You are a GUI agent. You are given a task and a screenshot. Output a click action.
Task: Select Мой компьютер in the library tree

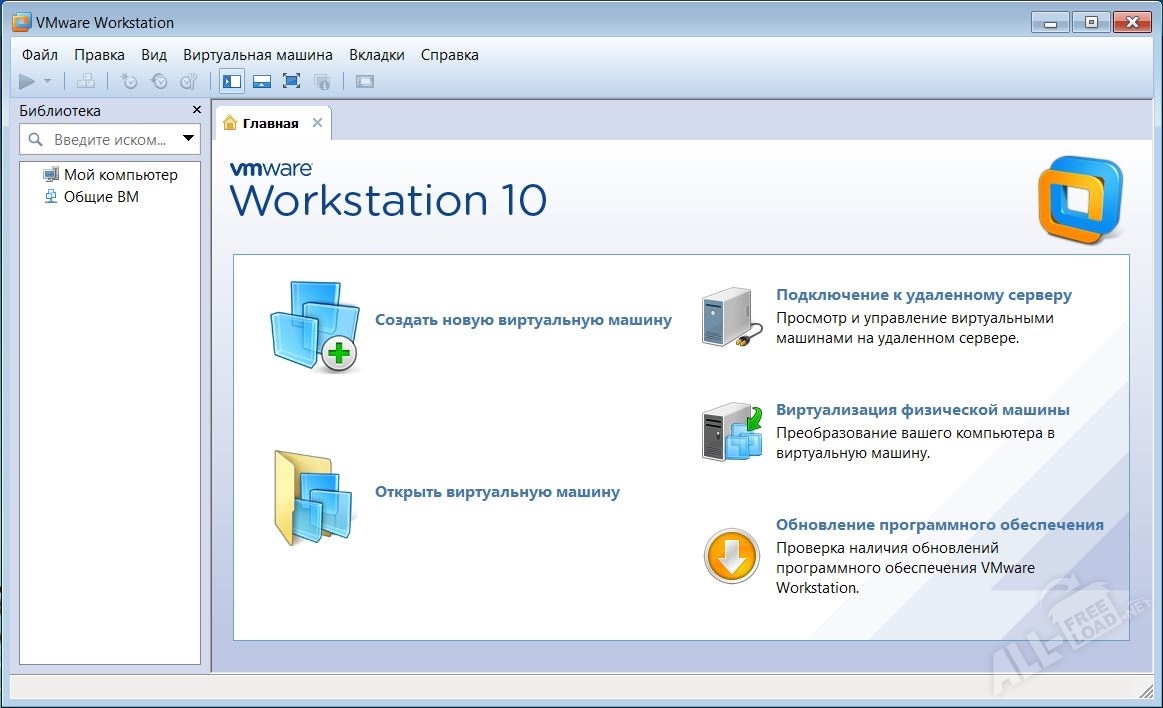(120, 174)
